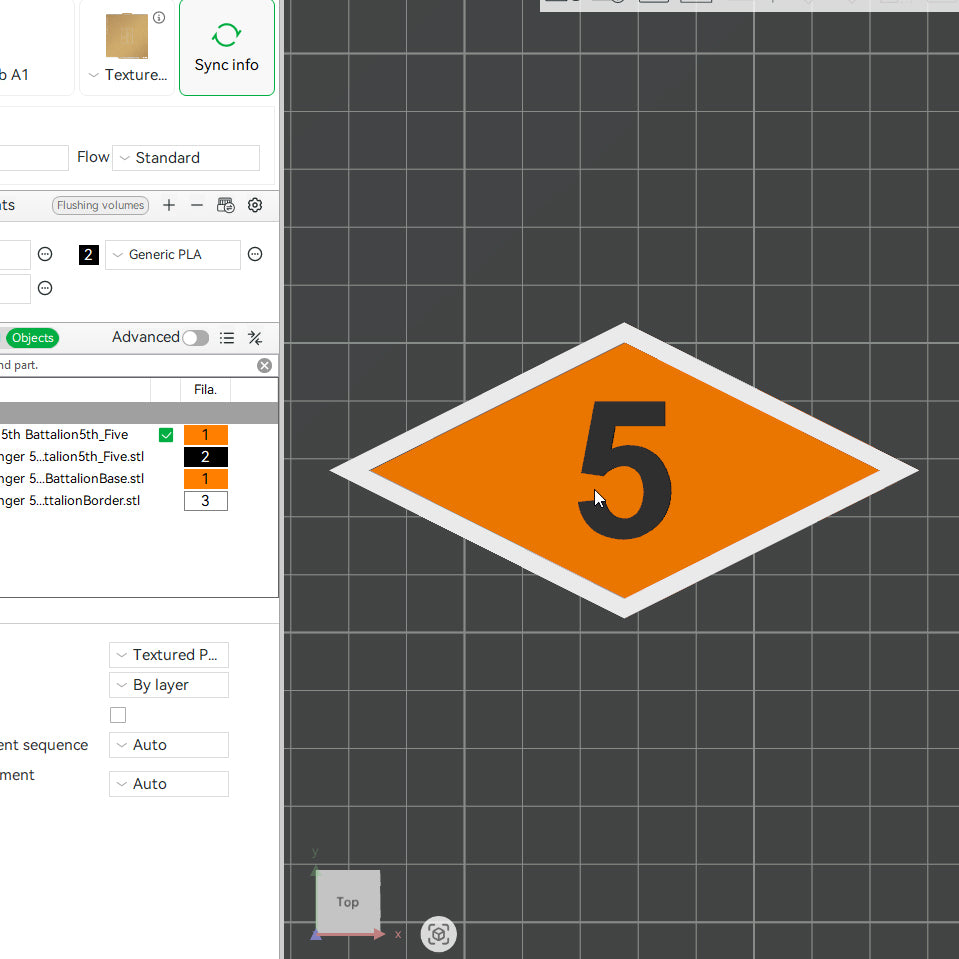This screenshot has width=959, height=959.
Task: Open the Generic PLA filament dropdown
Action: (173, 255)
